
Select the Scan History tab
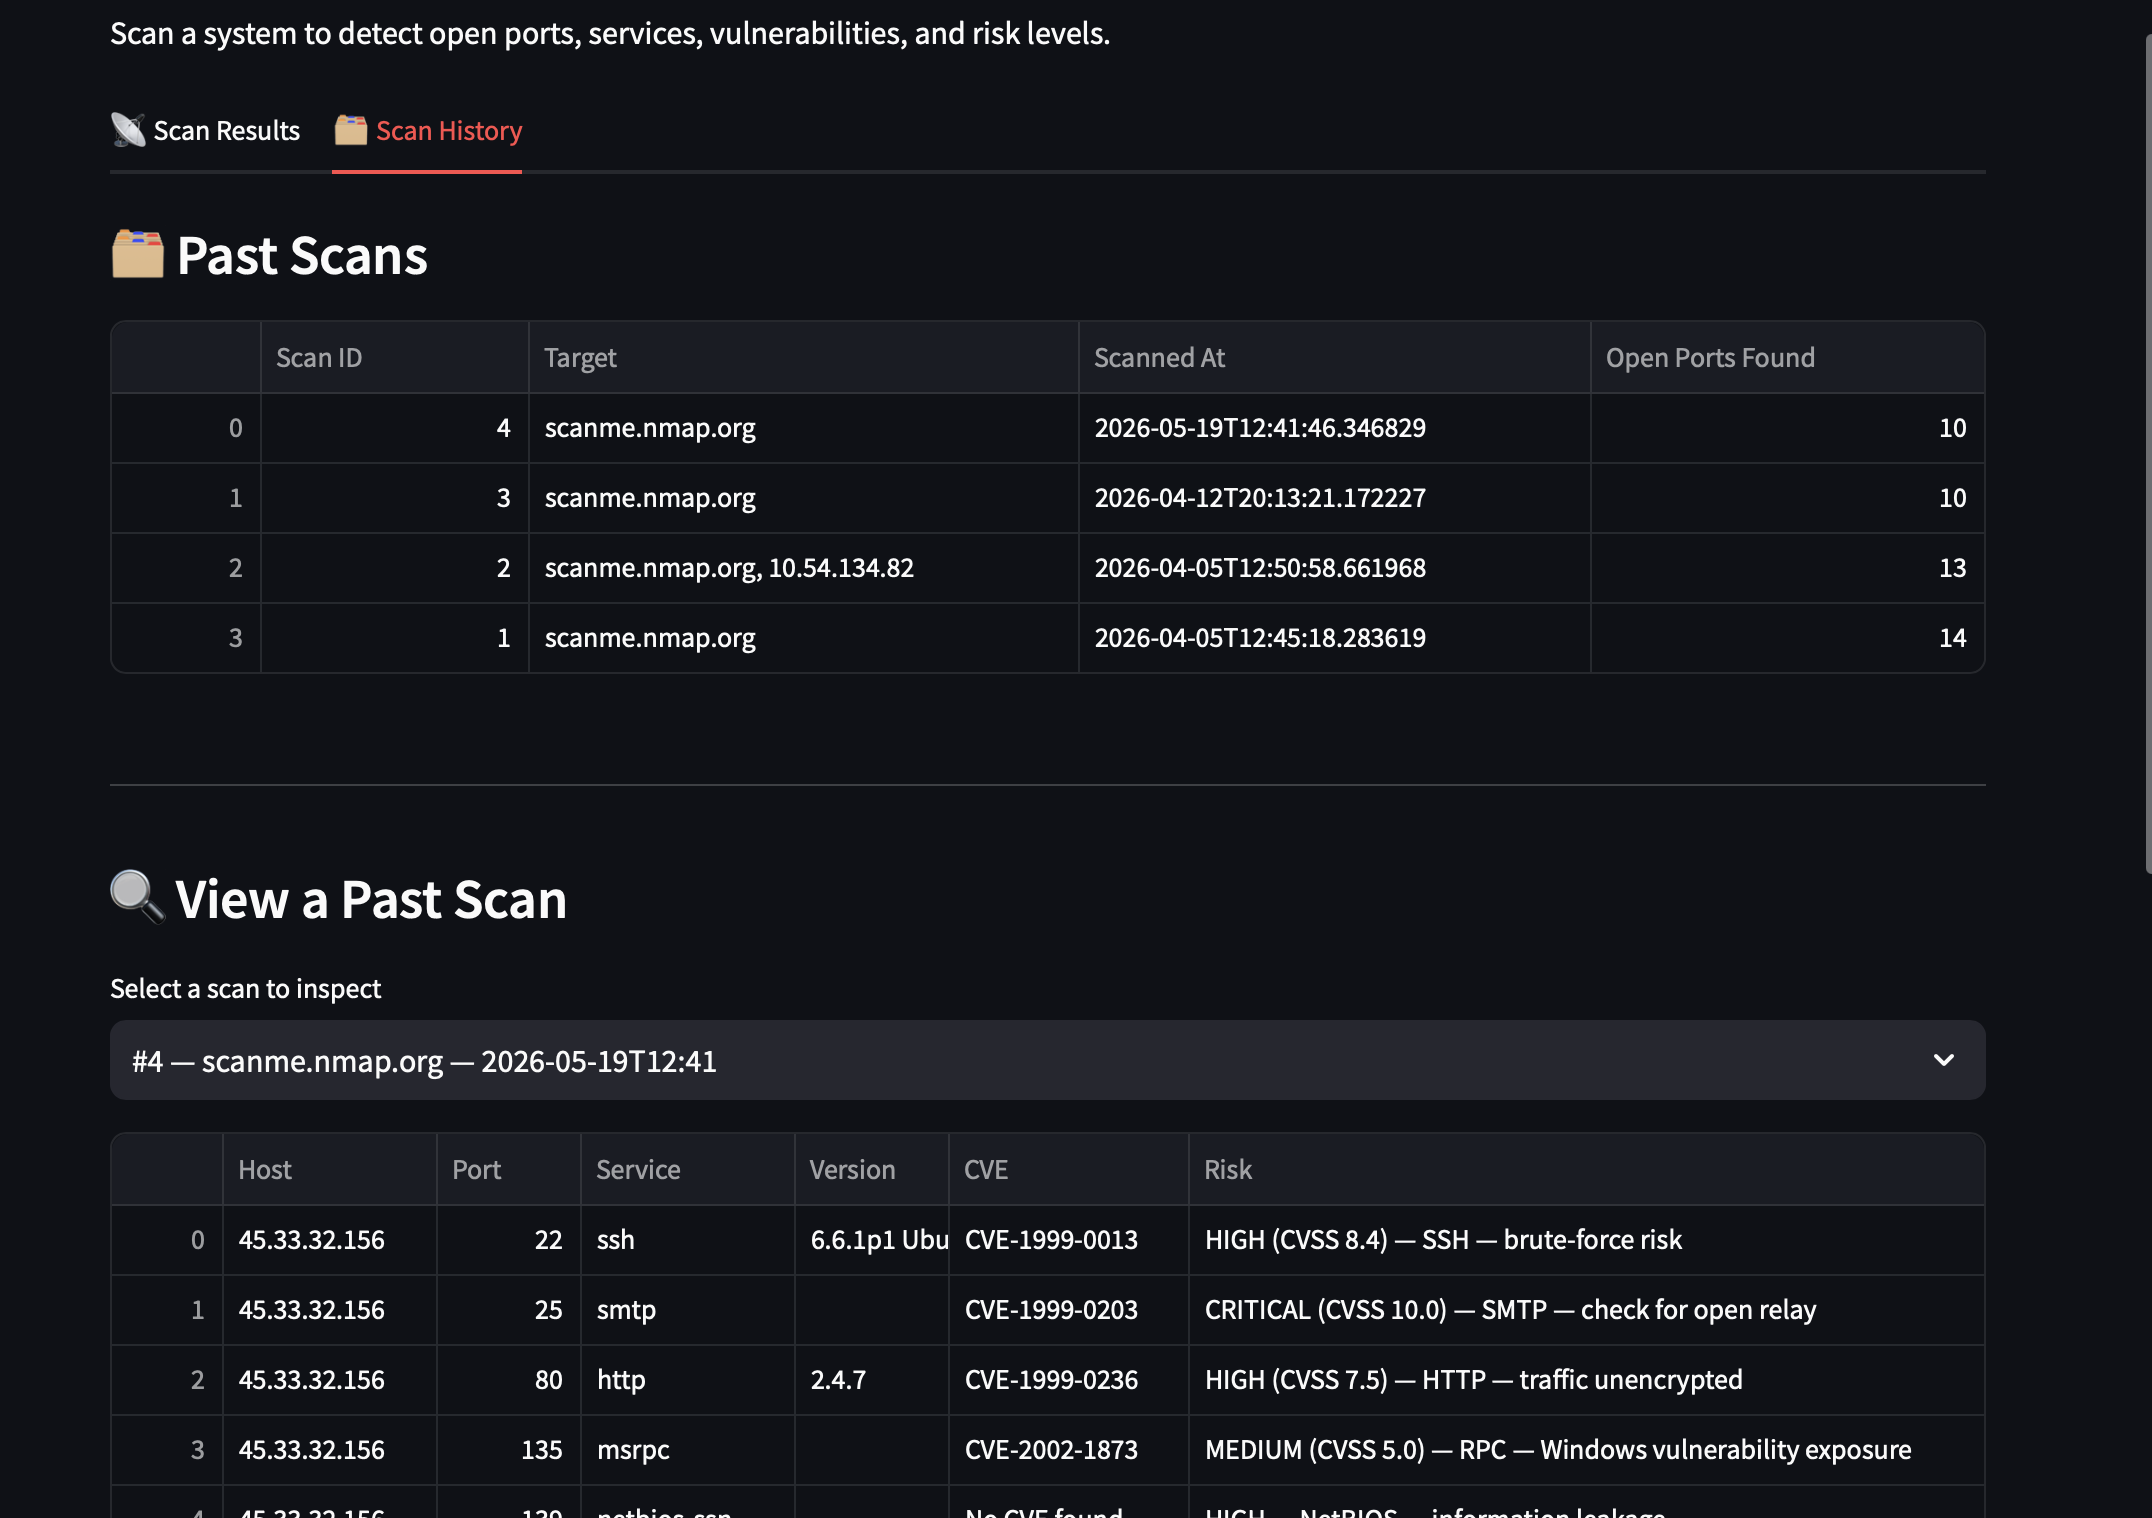point(427,131)
